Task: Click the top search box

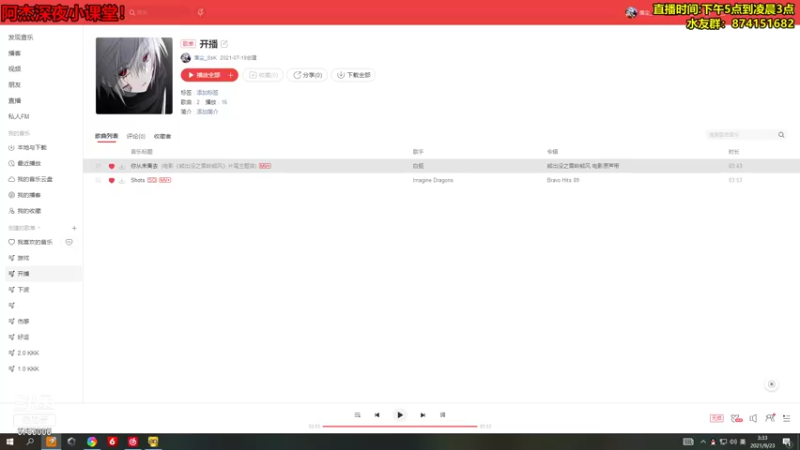Action: click(159, 12)
